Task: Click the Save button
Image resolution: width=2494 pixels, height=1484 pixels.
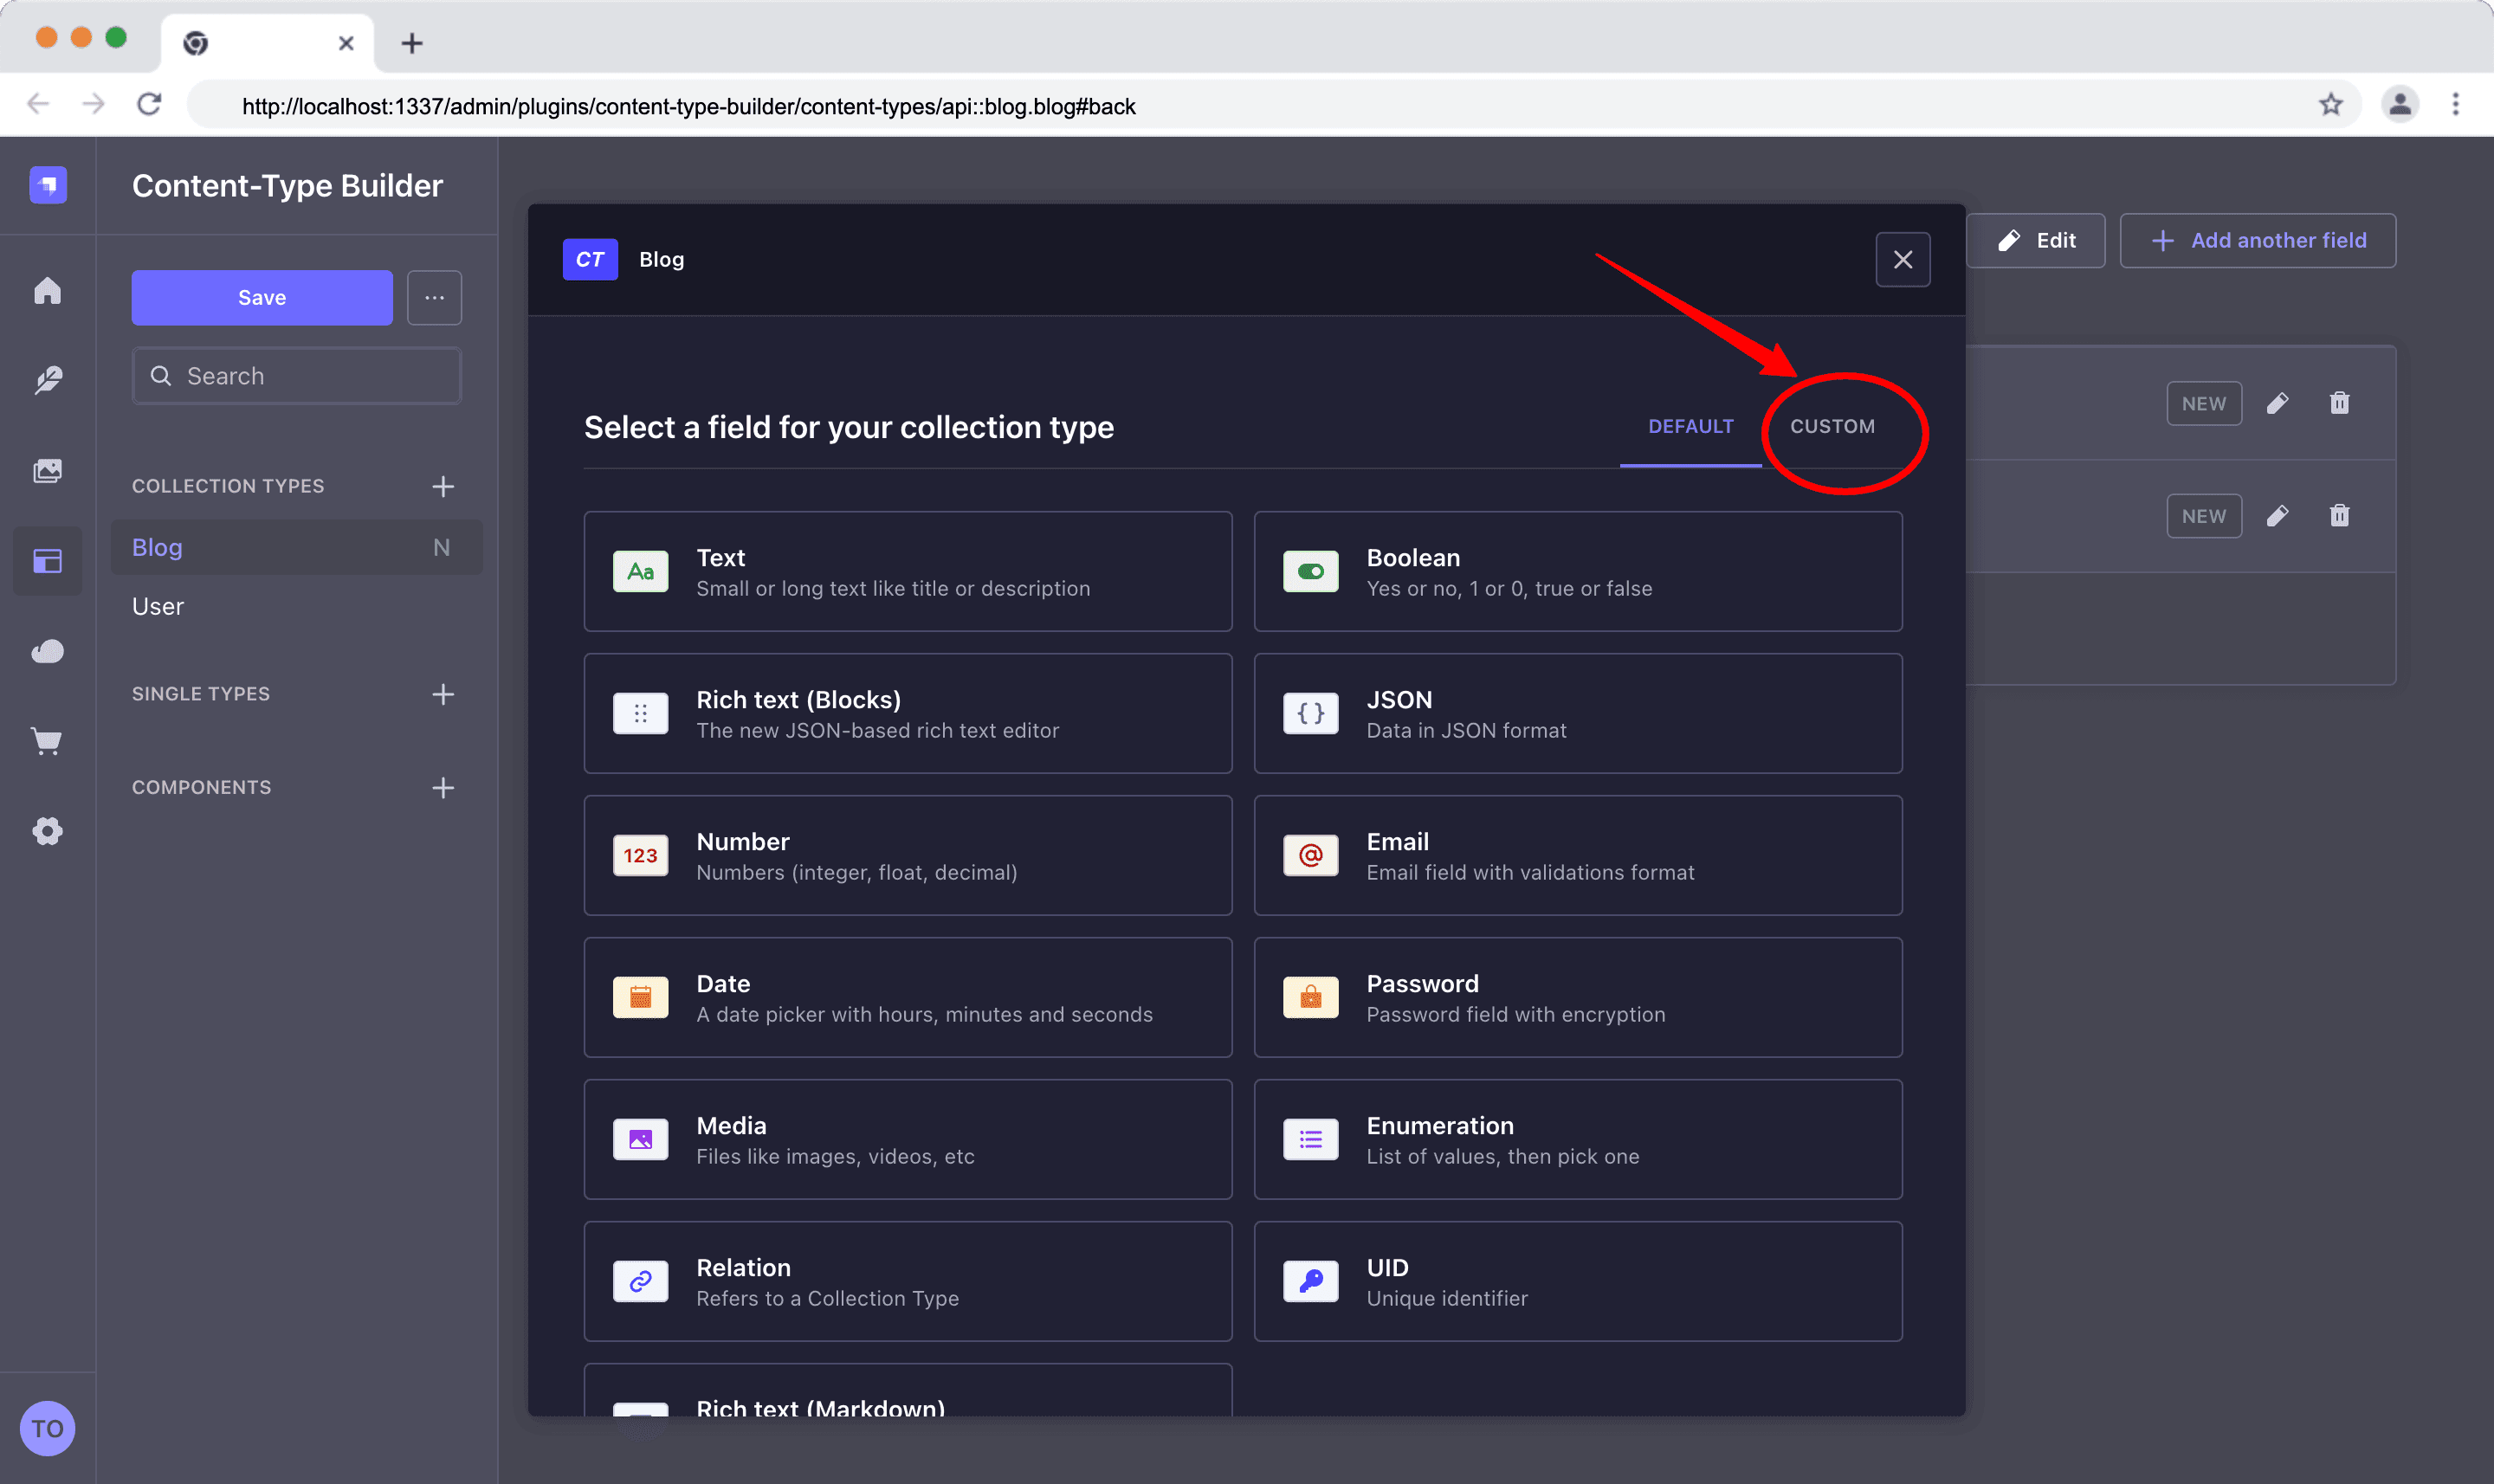Action: pos(262,298)
